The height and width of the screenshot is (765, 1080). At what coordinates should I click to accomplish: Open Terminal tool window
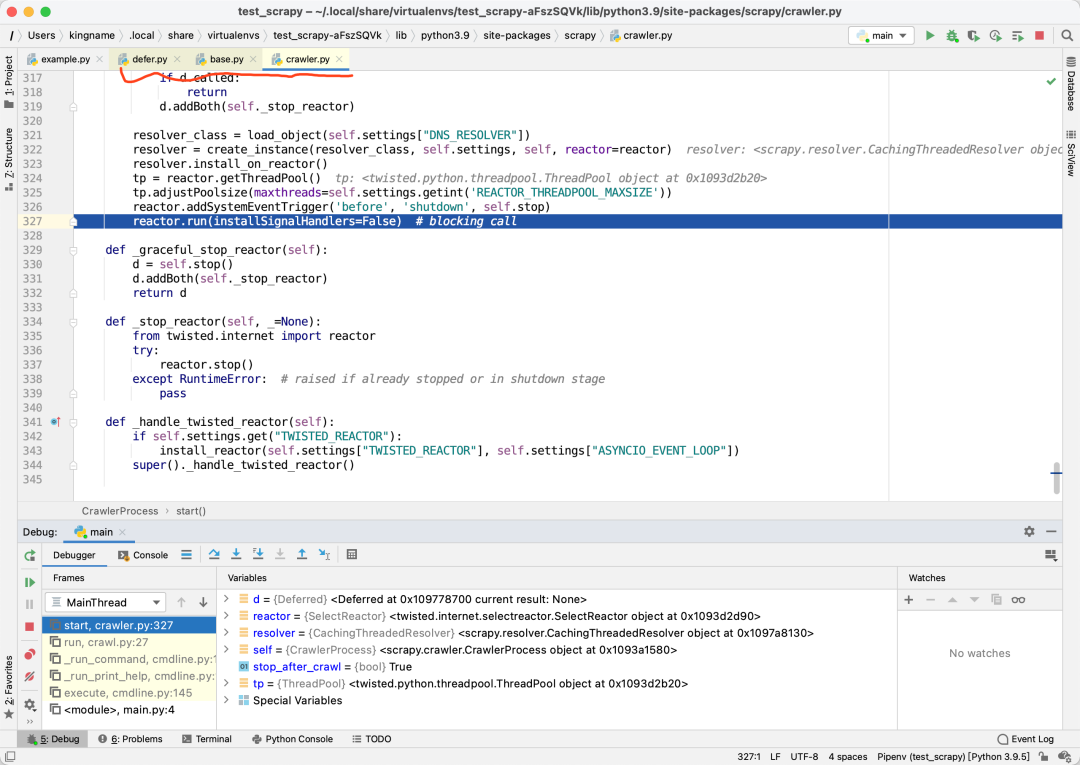tap(207, 739)
